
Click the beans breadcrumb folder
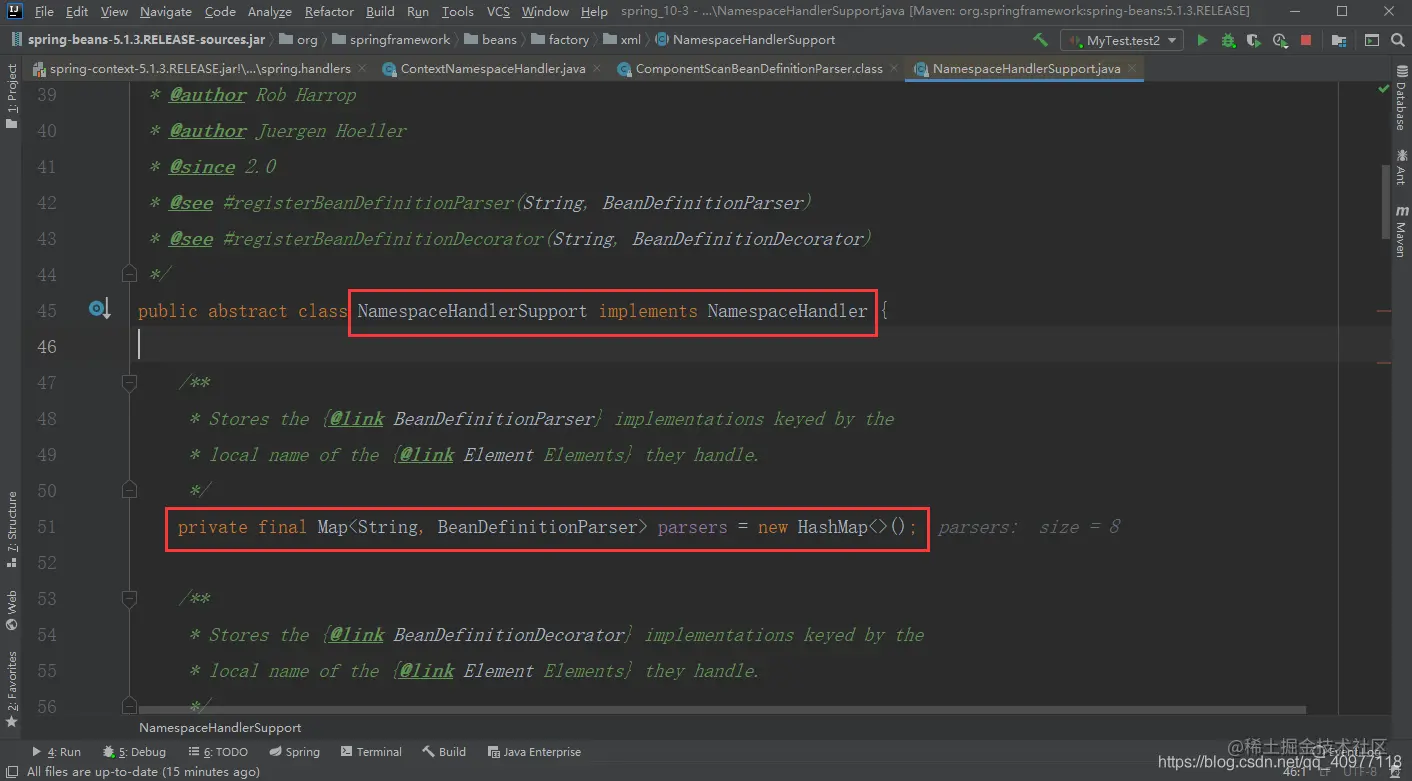coord(490,40)
